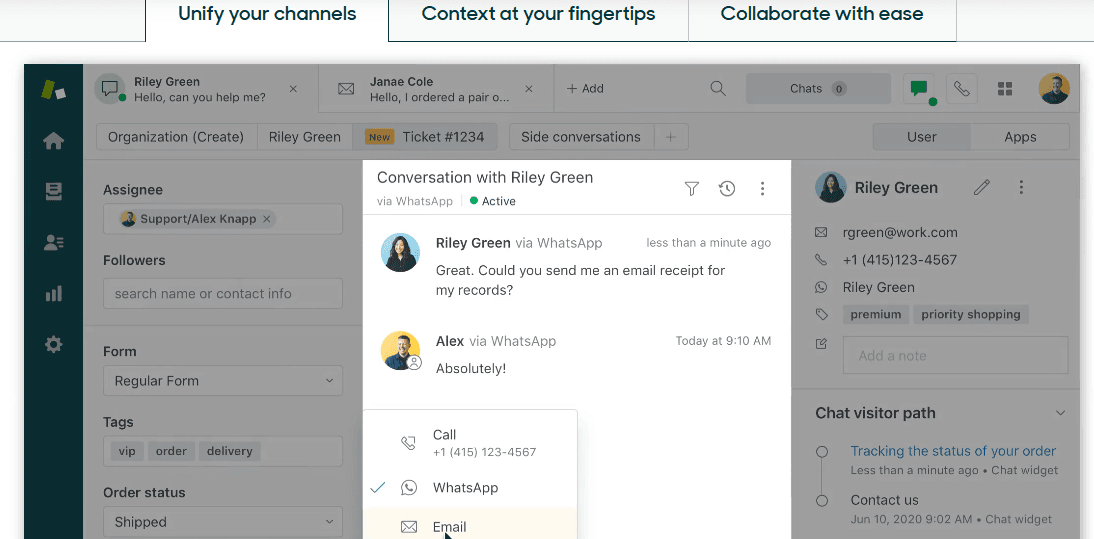Click the phone icon next to +1 (415)123-4567
Viewport: 1094px width, 539px height.
click(x=821, y=259)
